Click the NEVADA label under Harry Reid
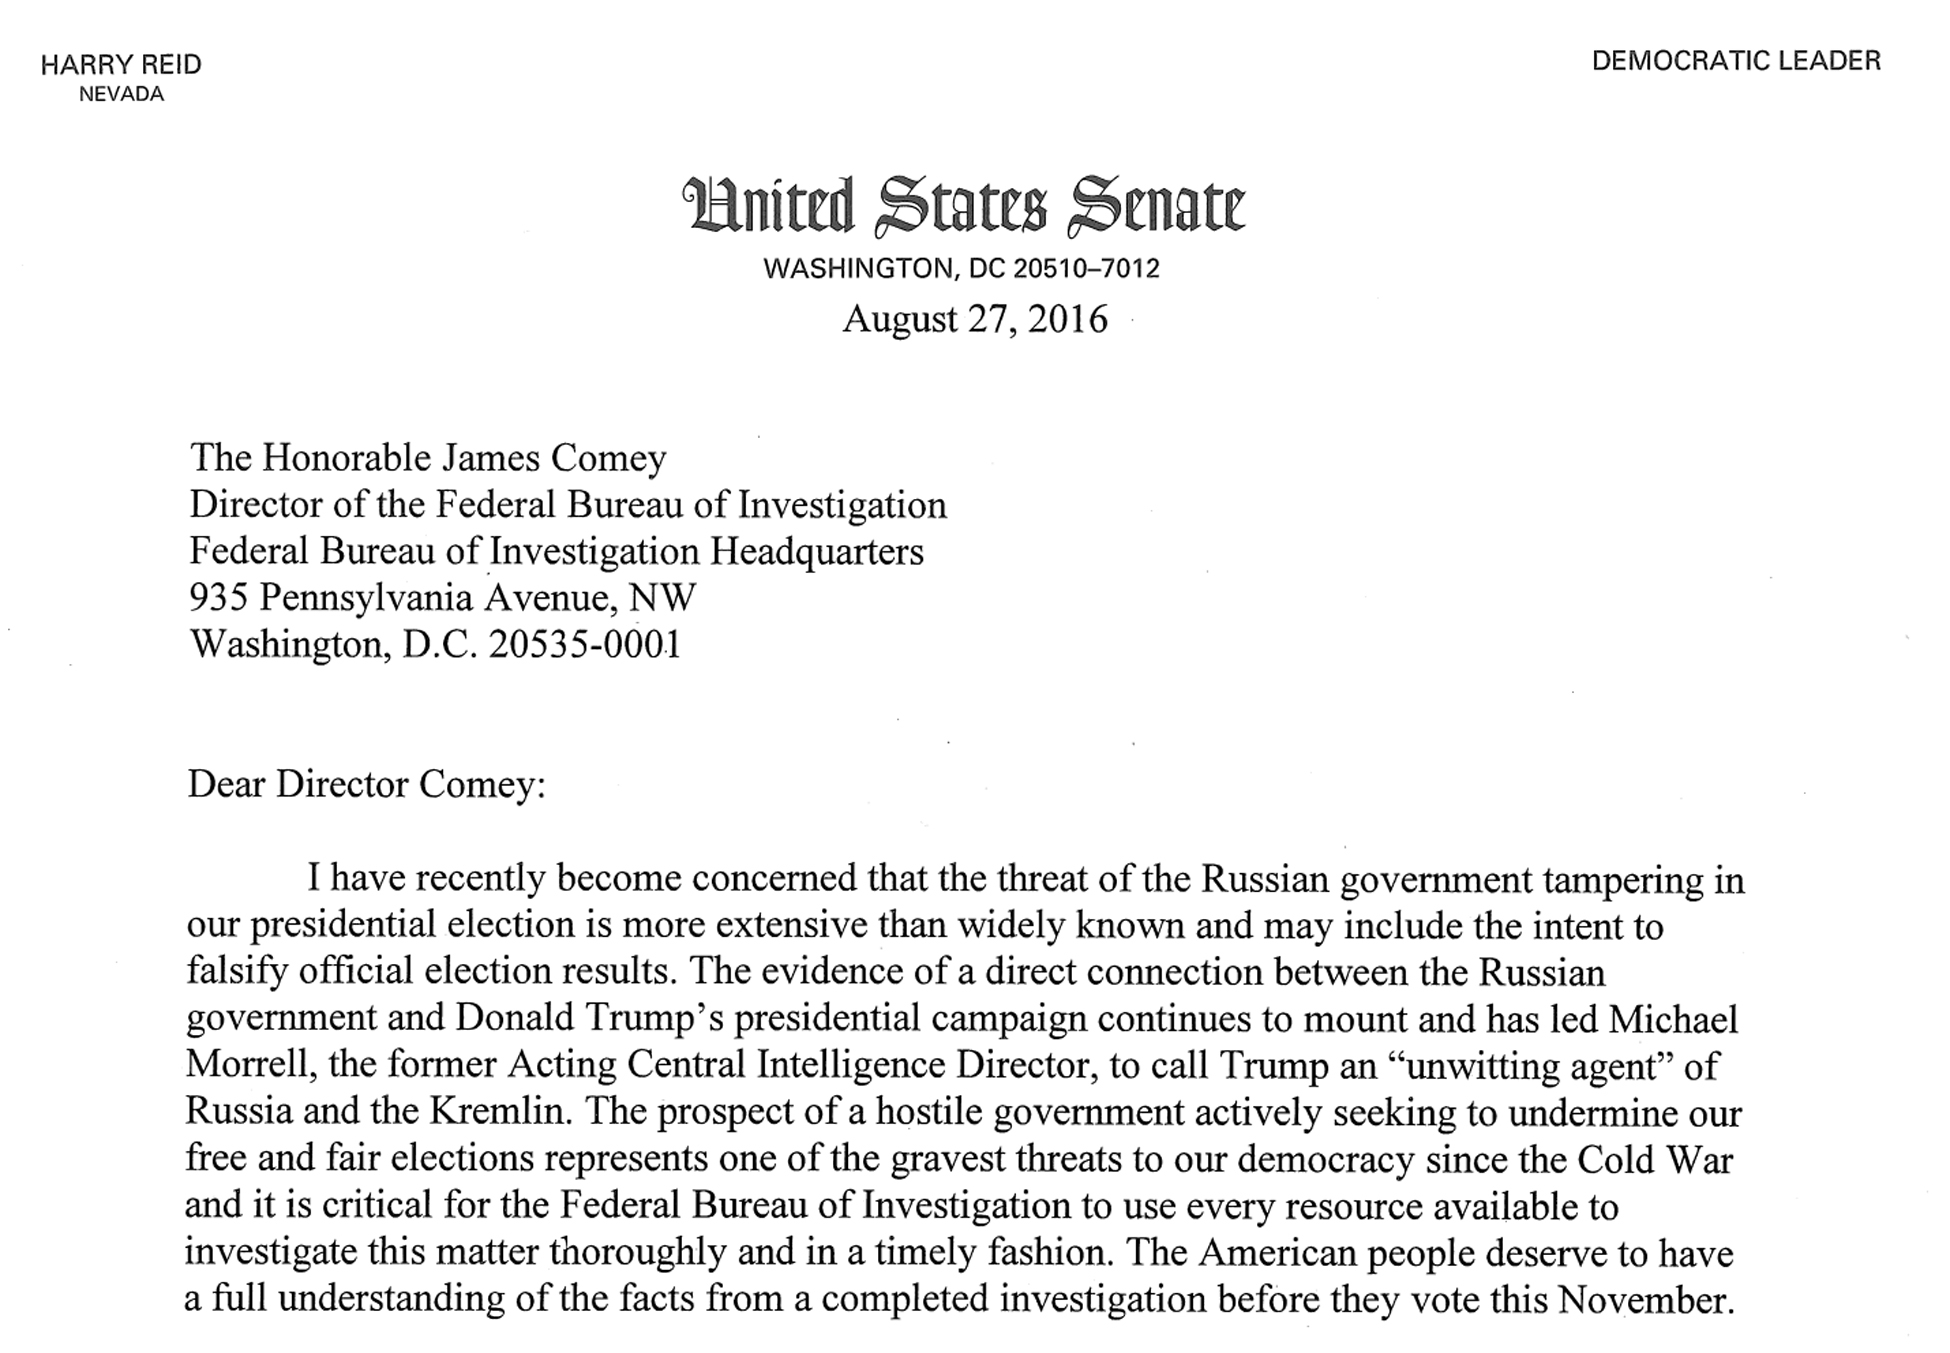 [x=121, y=94]
